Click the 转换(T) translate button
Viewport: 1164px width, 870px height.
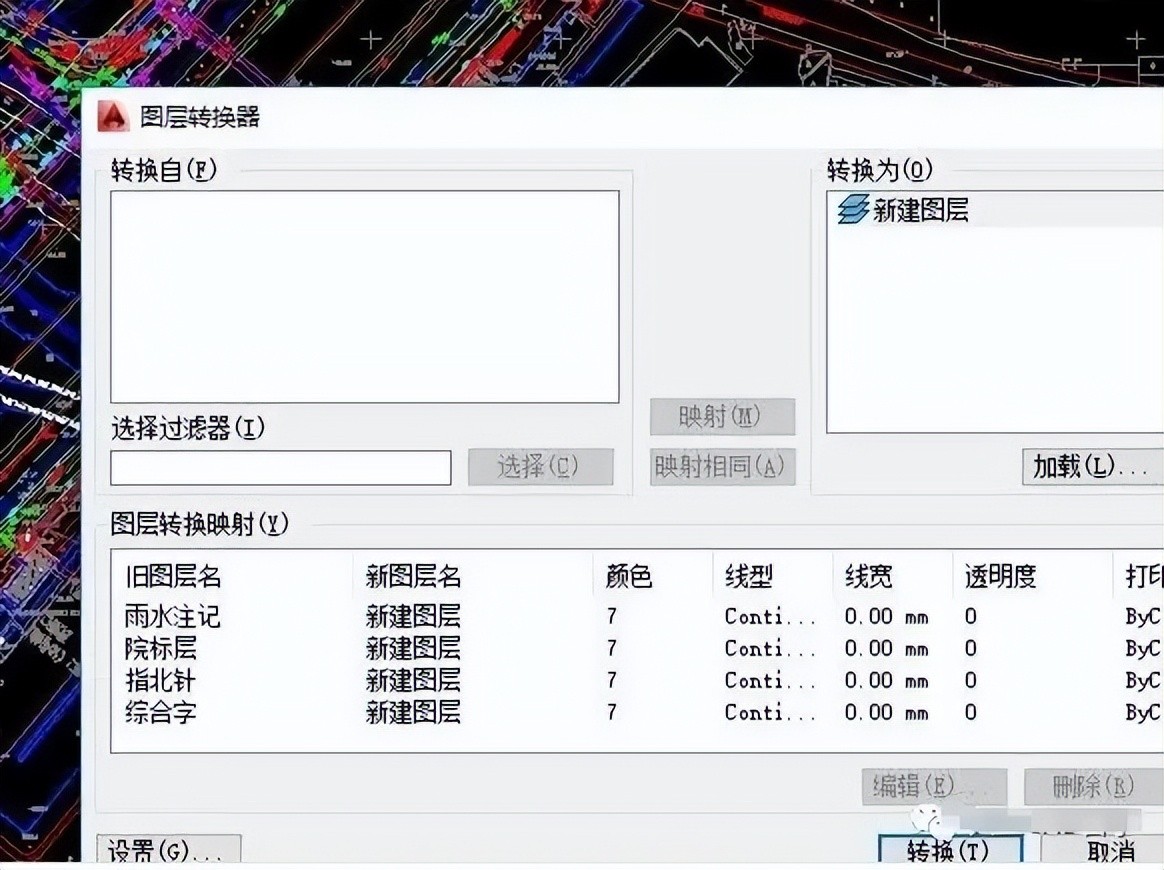pyautogui.click(x=949, y=851)
